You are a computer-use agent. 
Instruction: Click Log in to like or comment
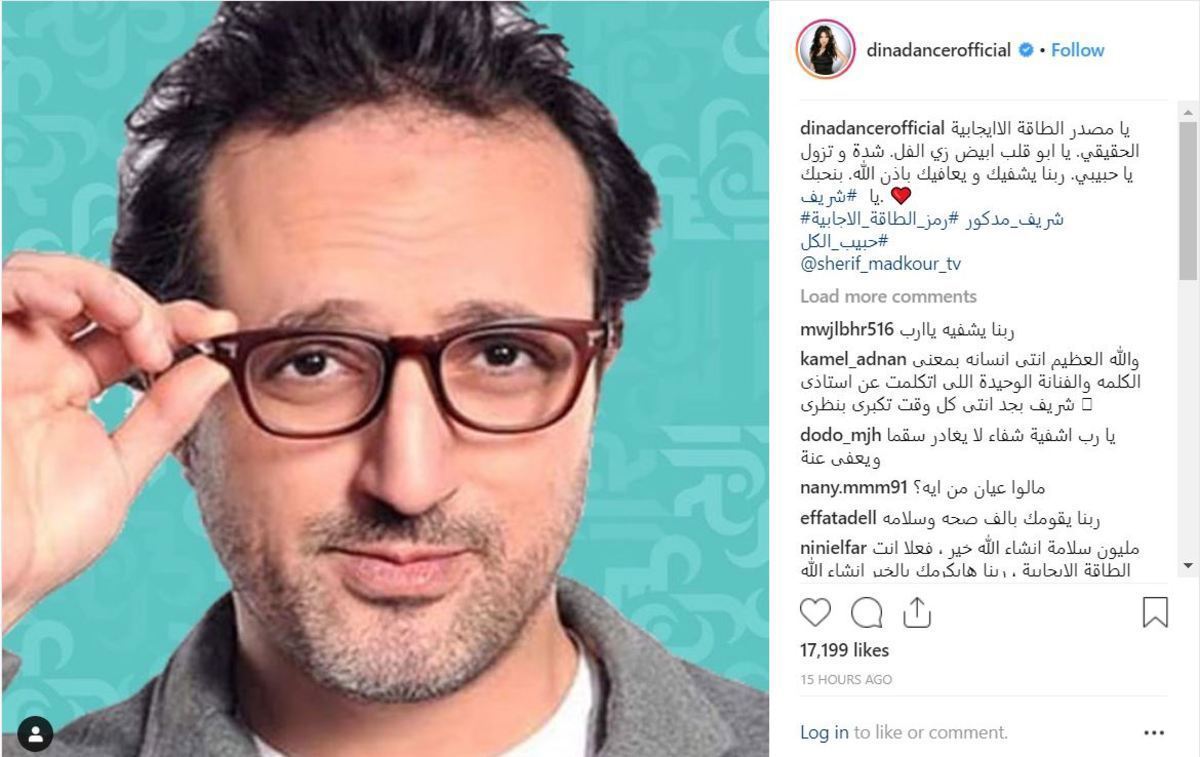pos(824,733)
